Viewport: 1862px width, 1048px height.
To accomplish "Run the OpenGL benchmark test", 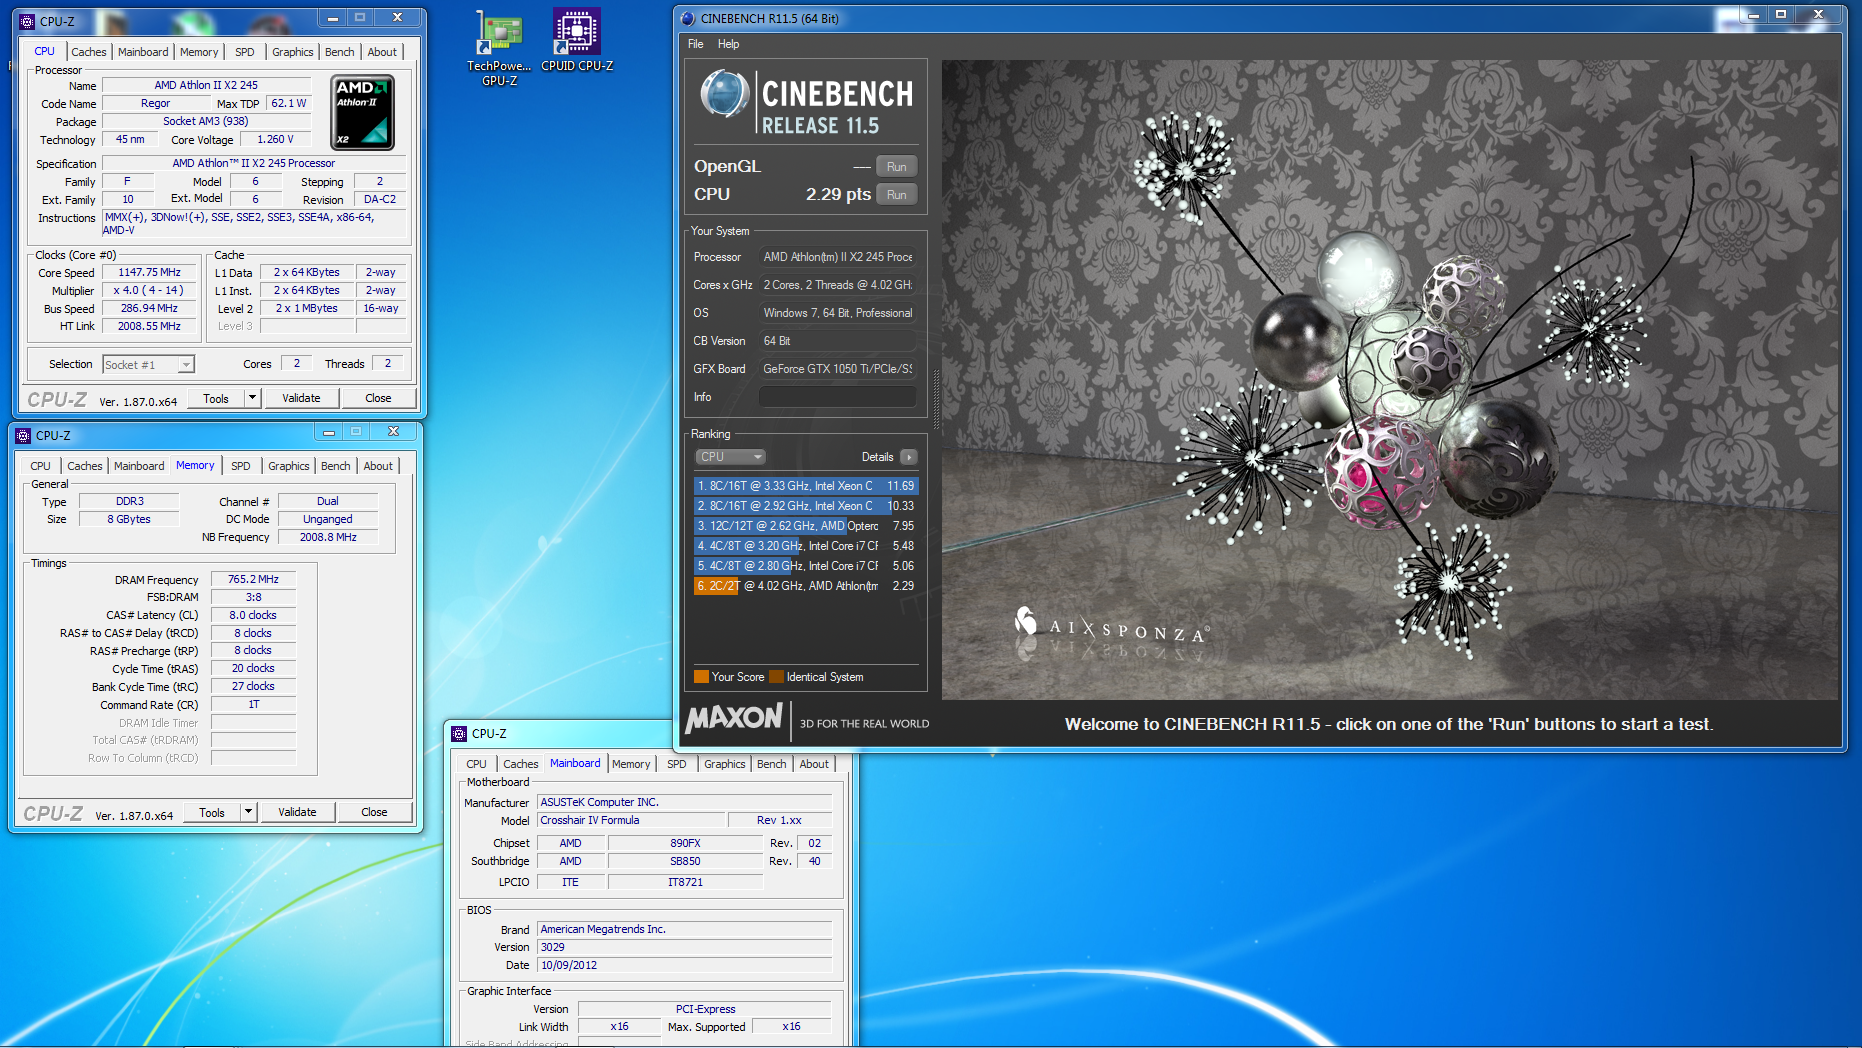I will point(896,167).
